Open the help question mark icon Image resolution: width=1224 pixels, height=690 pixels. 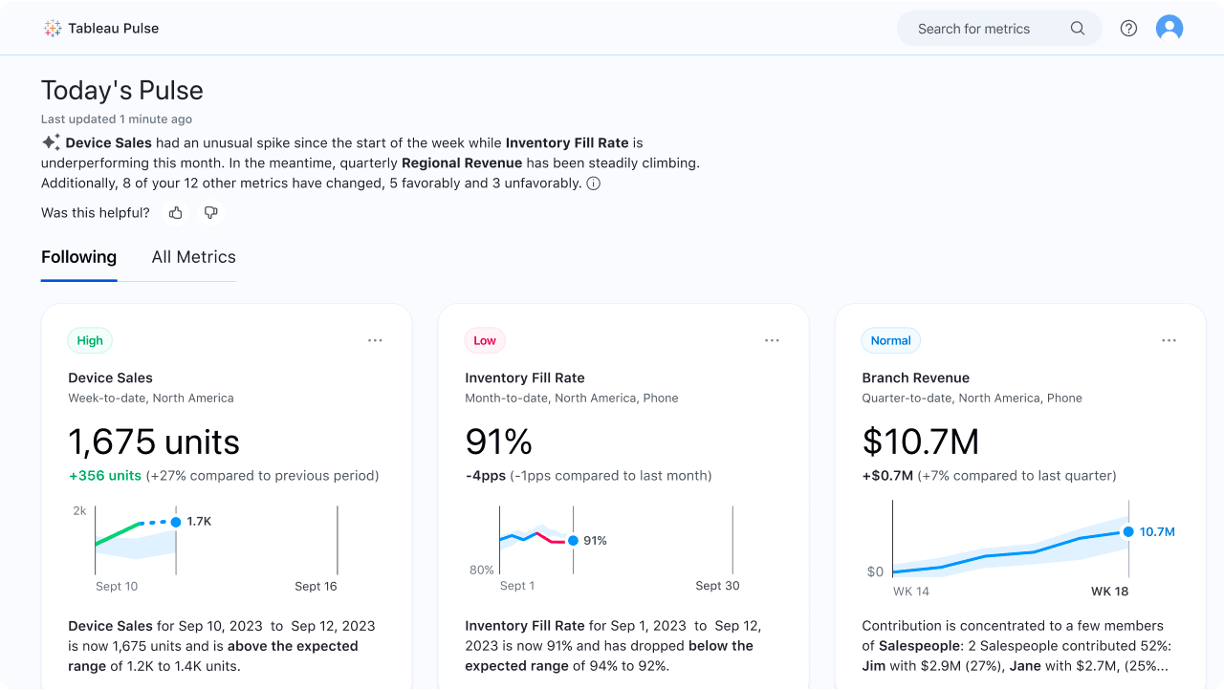(1129, 28)
